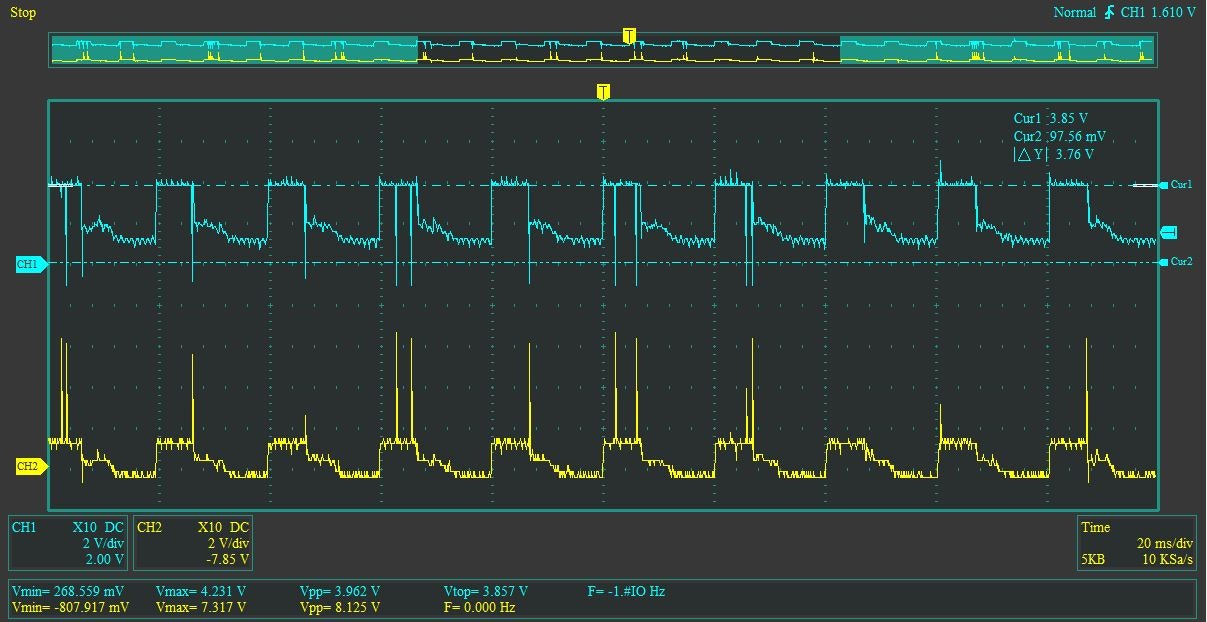The image size is (1207, 622).
Task: Click the T marker in the overview strip
Action: coord(628,35)
